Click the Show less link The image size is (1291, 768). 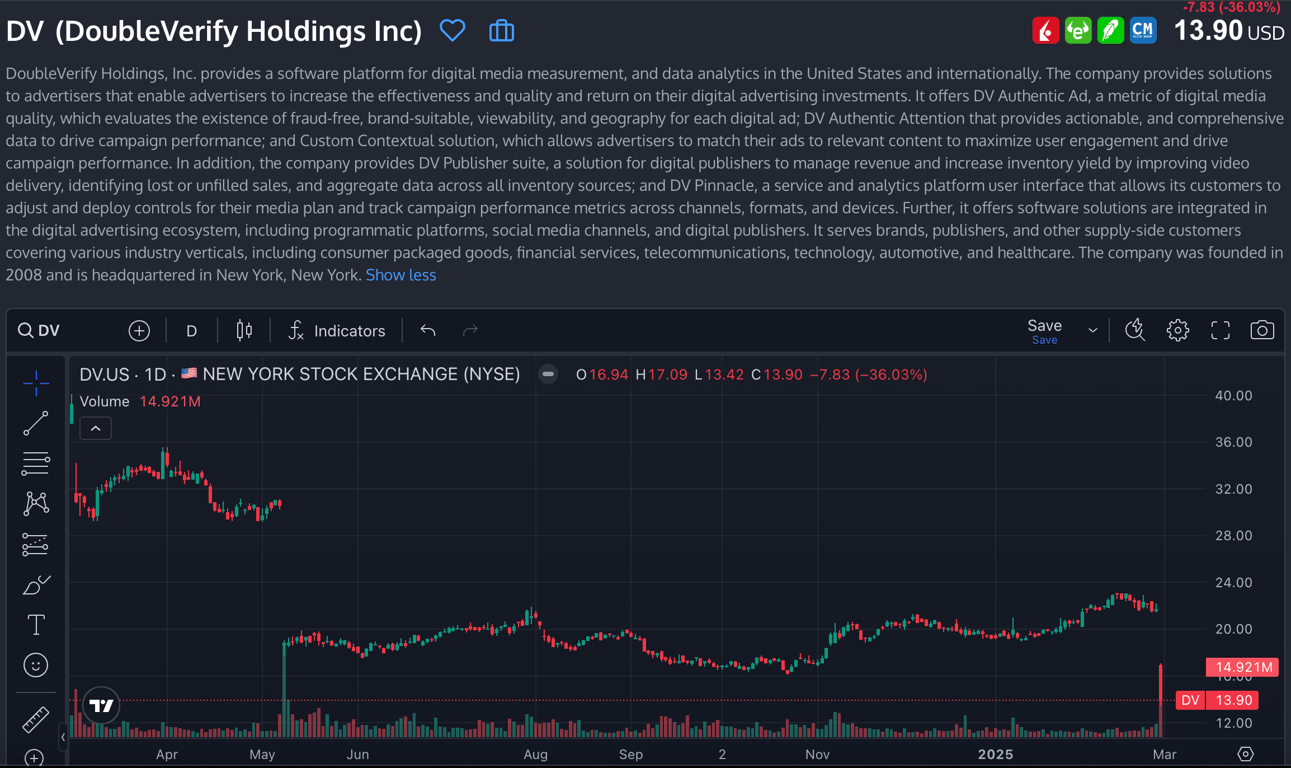click(400, 275)
